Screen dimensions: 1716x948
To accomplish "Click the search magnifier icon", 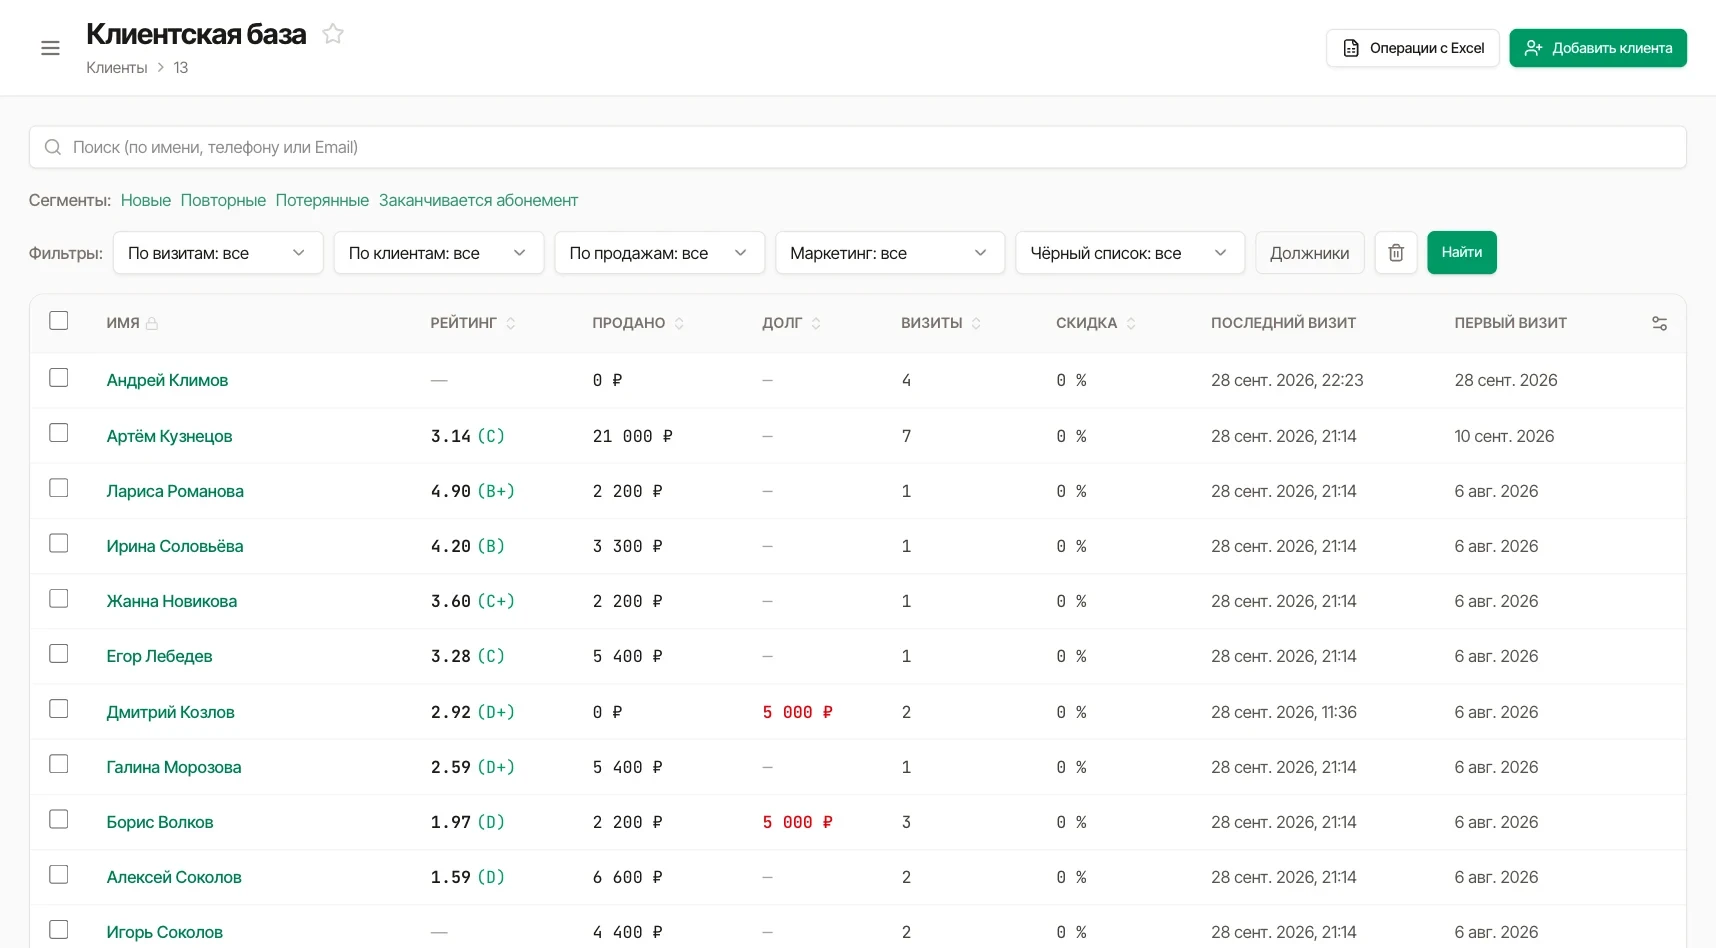I will point(53,147).
